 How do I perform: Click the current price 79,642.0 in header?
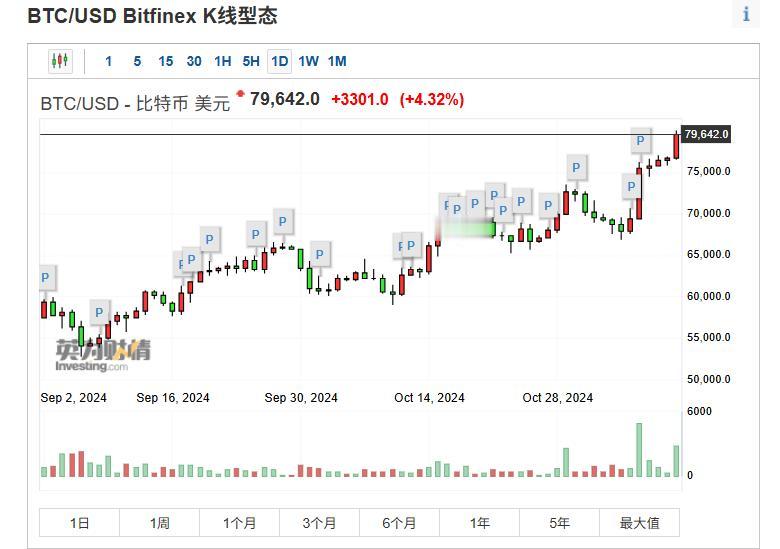(x=285, y=99)
